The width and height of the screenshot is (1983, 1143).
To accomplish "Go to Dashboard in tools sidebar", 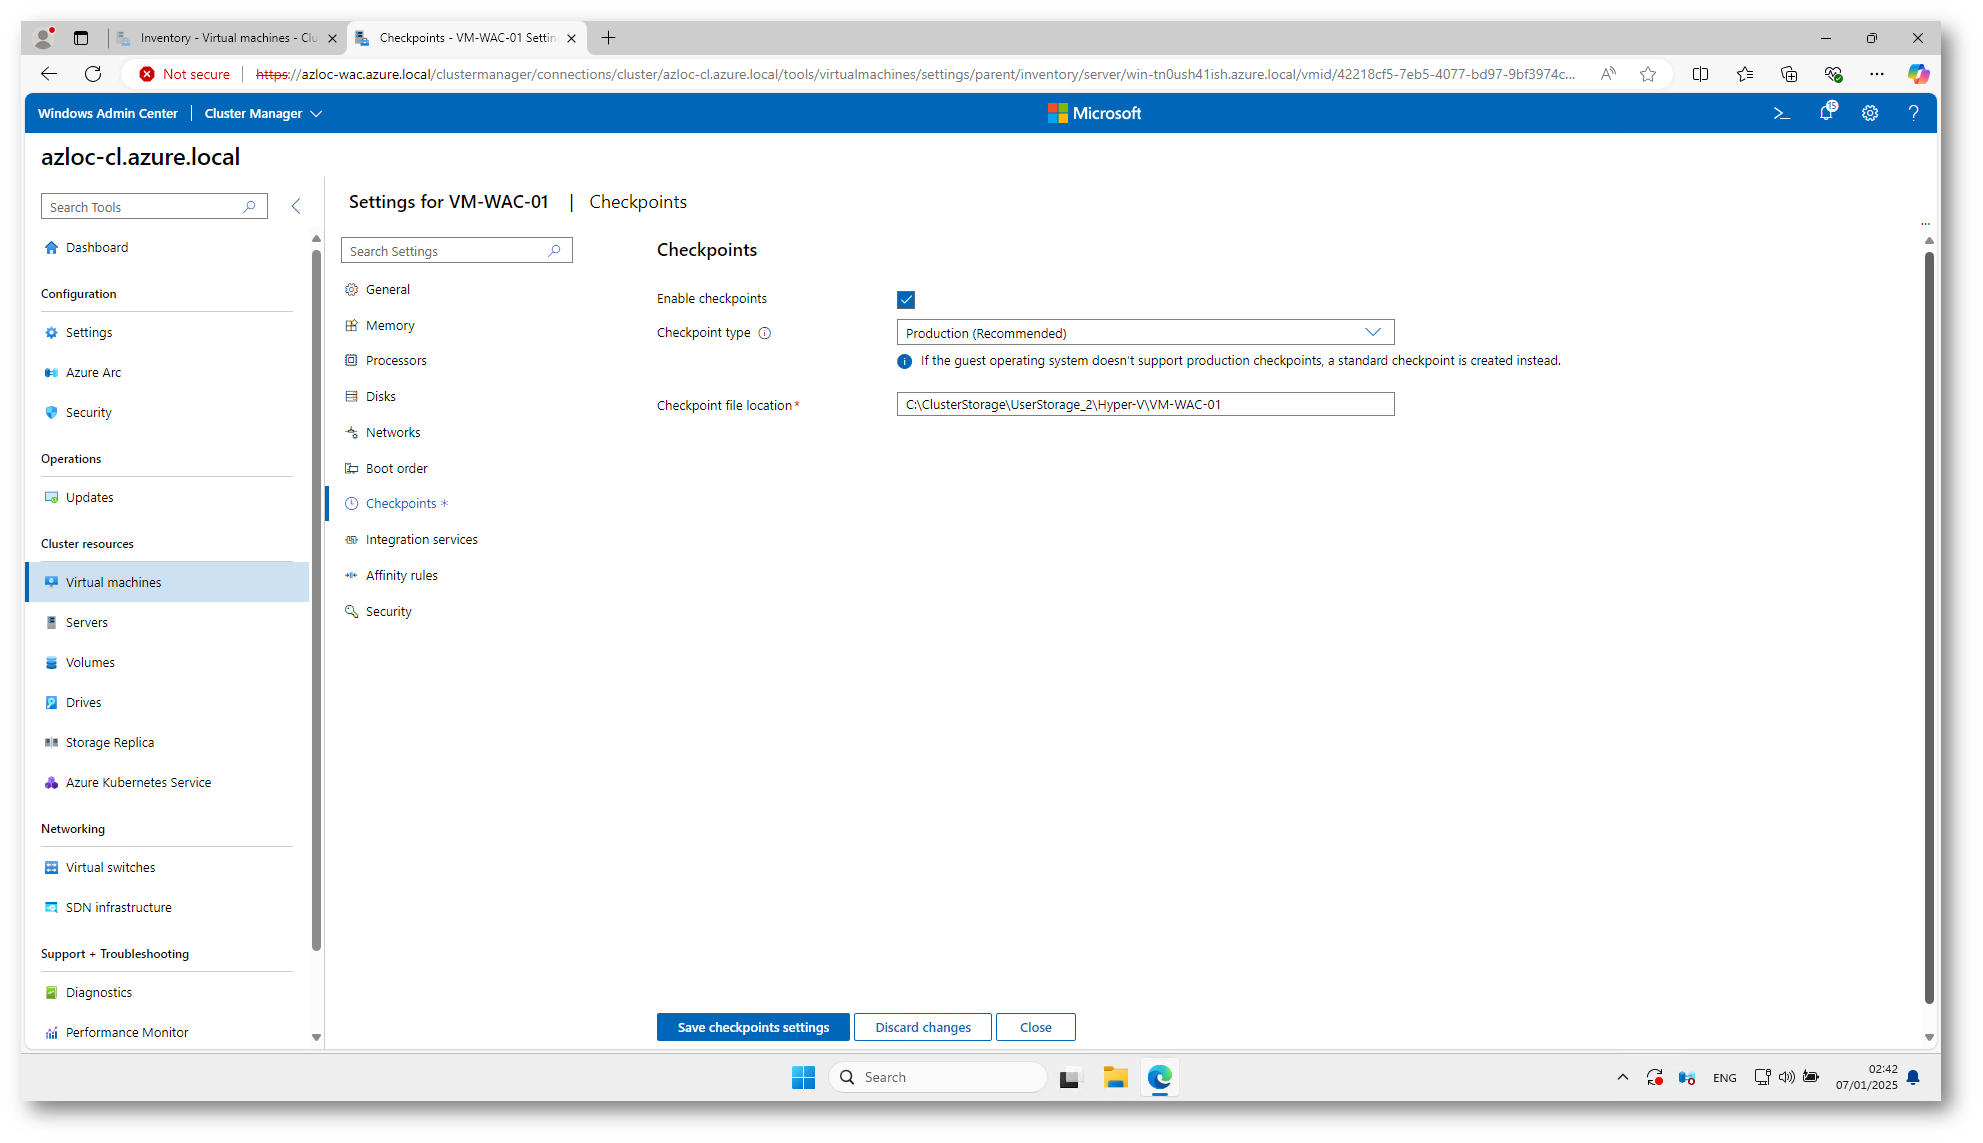I will tap(97, 248).
